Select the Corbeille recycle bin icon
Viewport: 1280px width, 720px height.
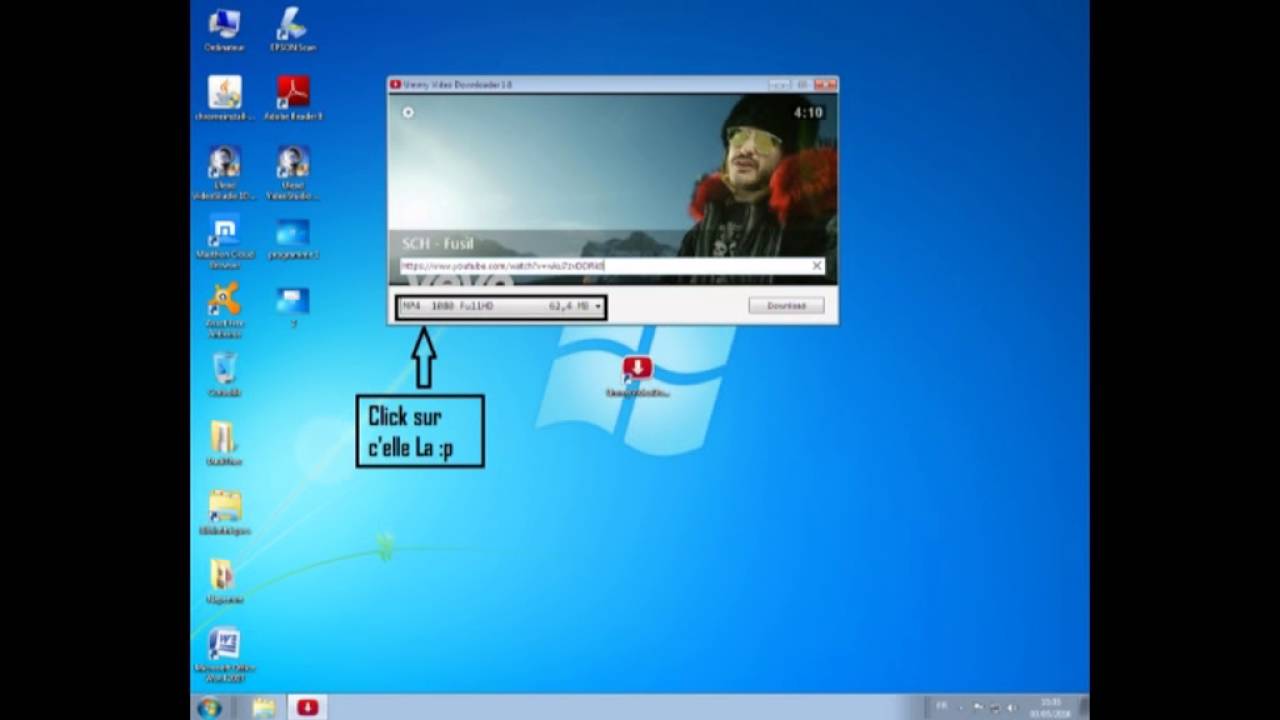224,374
